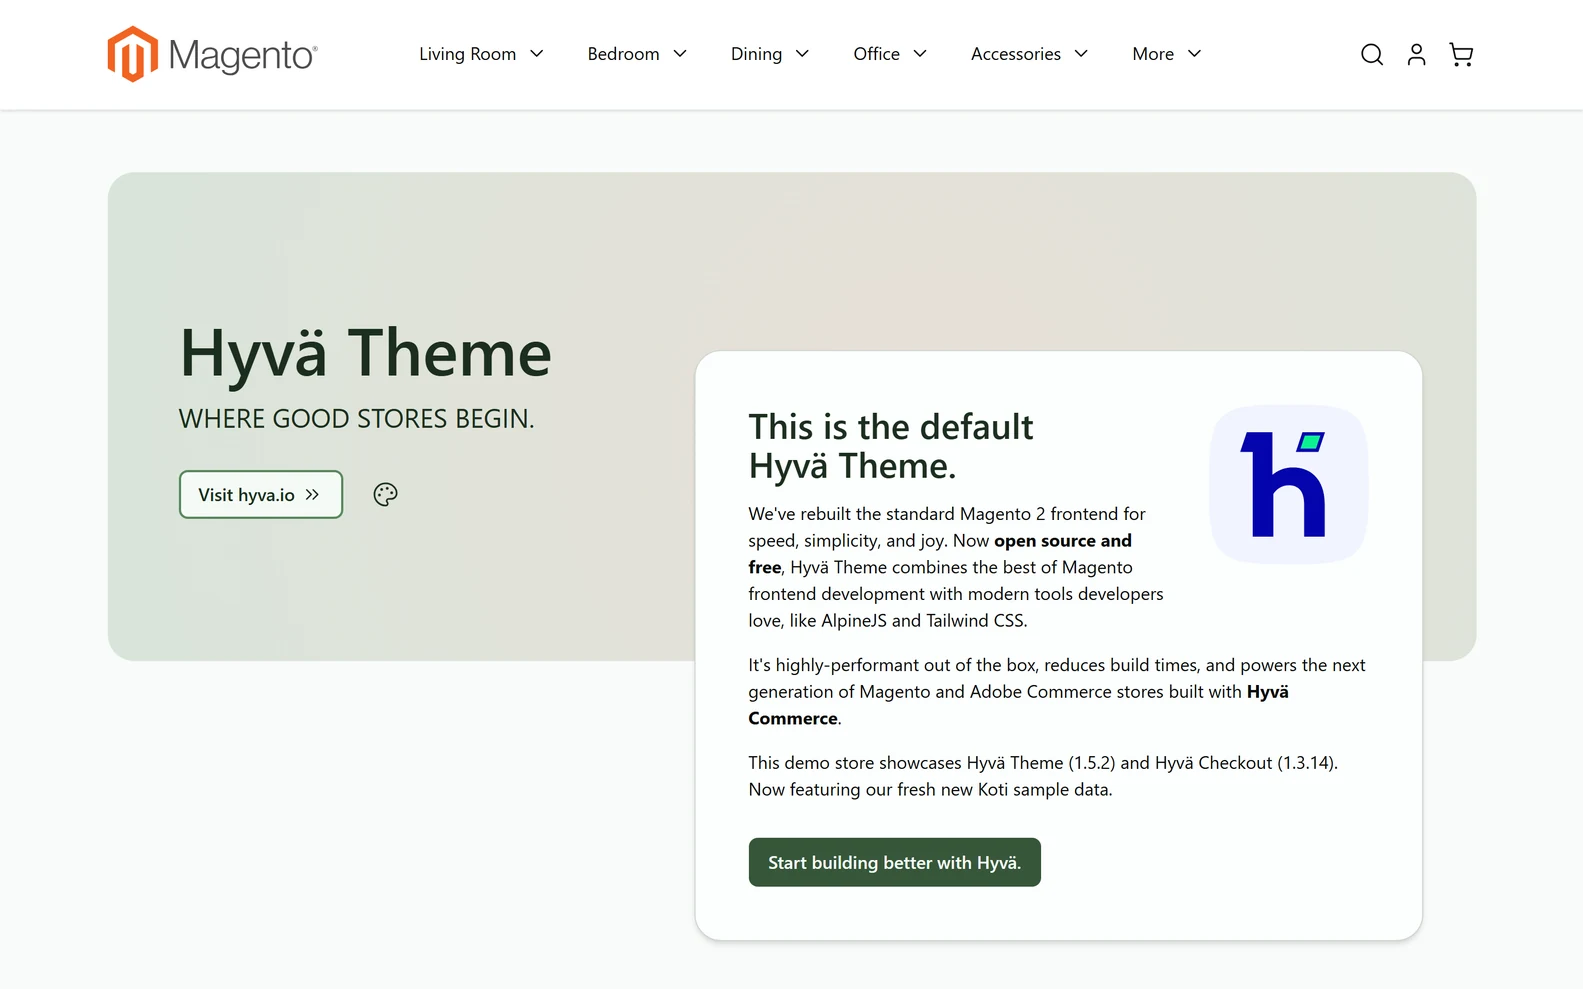This screenshot has height=989, width=1583.
Task: Expand the Bedroom menu chevron
Action: 680,54
